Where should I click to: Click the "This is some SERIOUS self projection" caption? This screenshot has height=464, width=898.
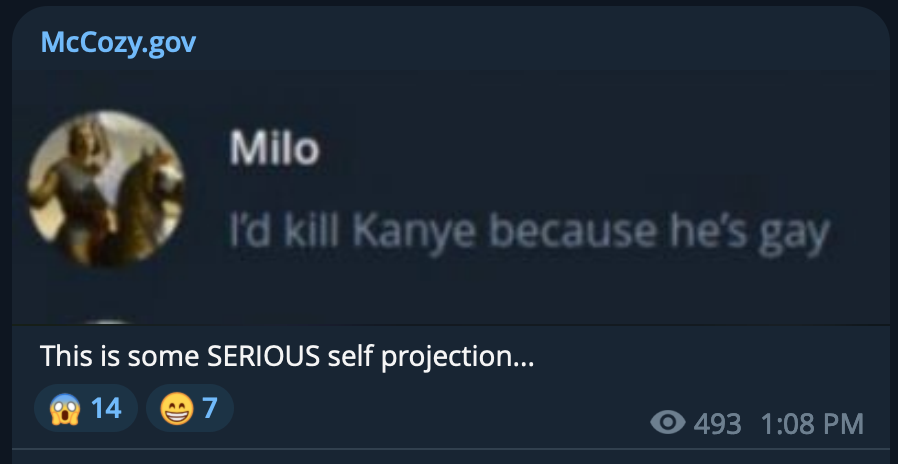pyautogui.click(x=287, y=357)
